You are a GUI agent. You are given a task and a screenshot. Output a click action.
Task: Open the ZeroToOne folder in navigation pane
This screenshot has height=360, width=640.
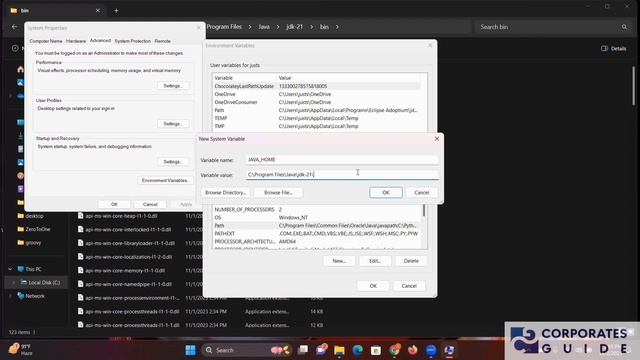pyautogui.click(x=38, y=229)
